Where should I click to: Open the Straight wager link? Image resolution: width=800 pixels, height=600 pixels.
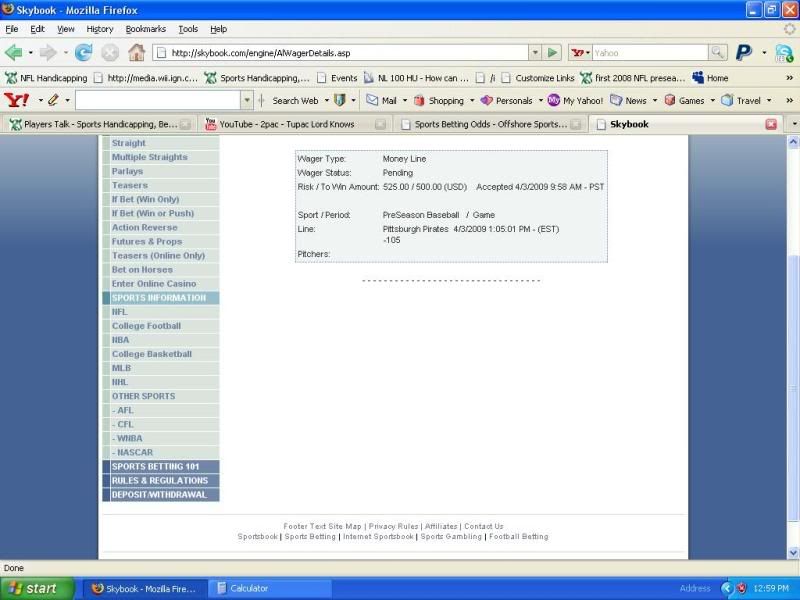pyautogui.click(x=129, y=143)
